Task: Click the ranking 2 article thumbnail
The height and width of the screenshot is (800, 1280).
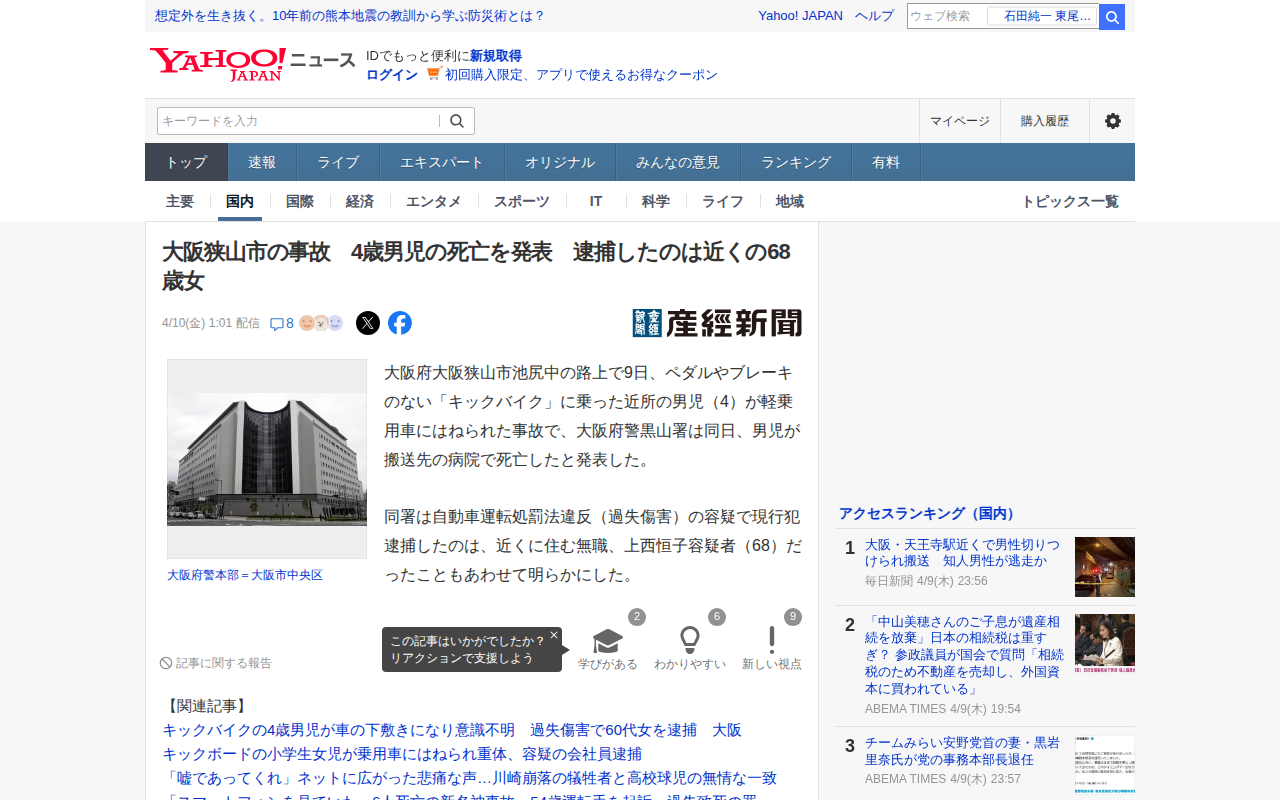Action: (1105, 644)
